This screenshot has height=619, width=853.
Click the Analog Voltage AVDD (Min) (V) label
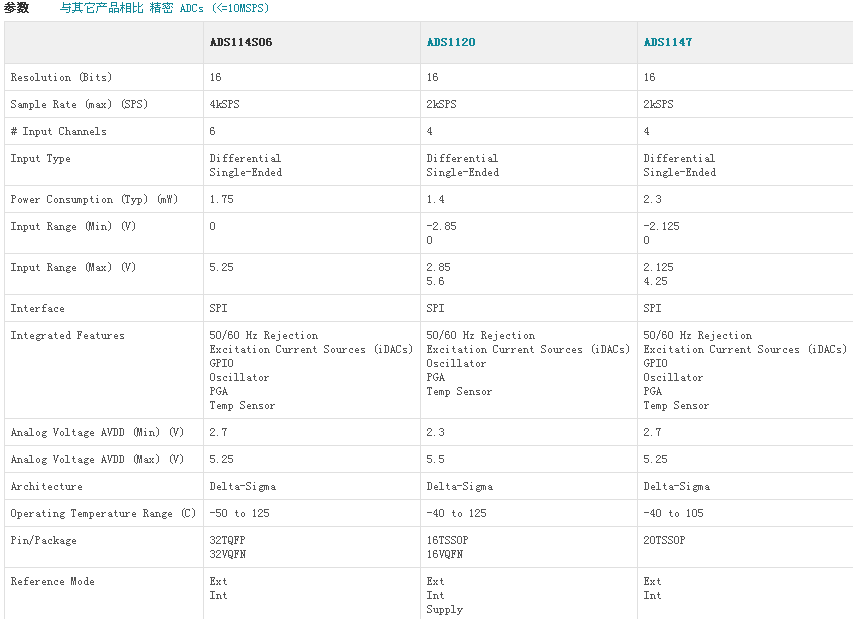97,432
